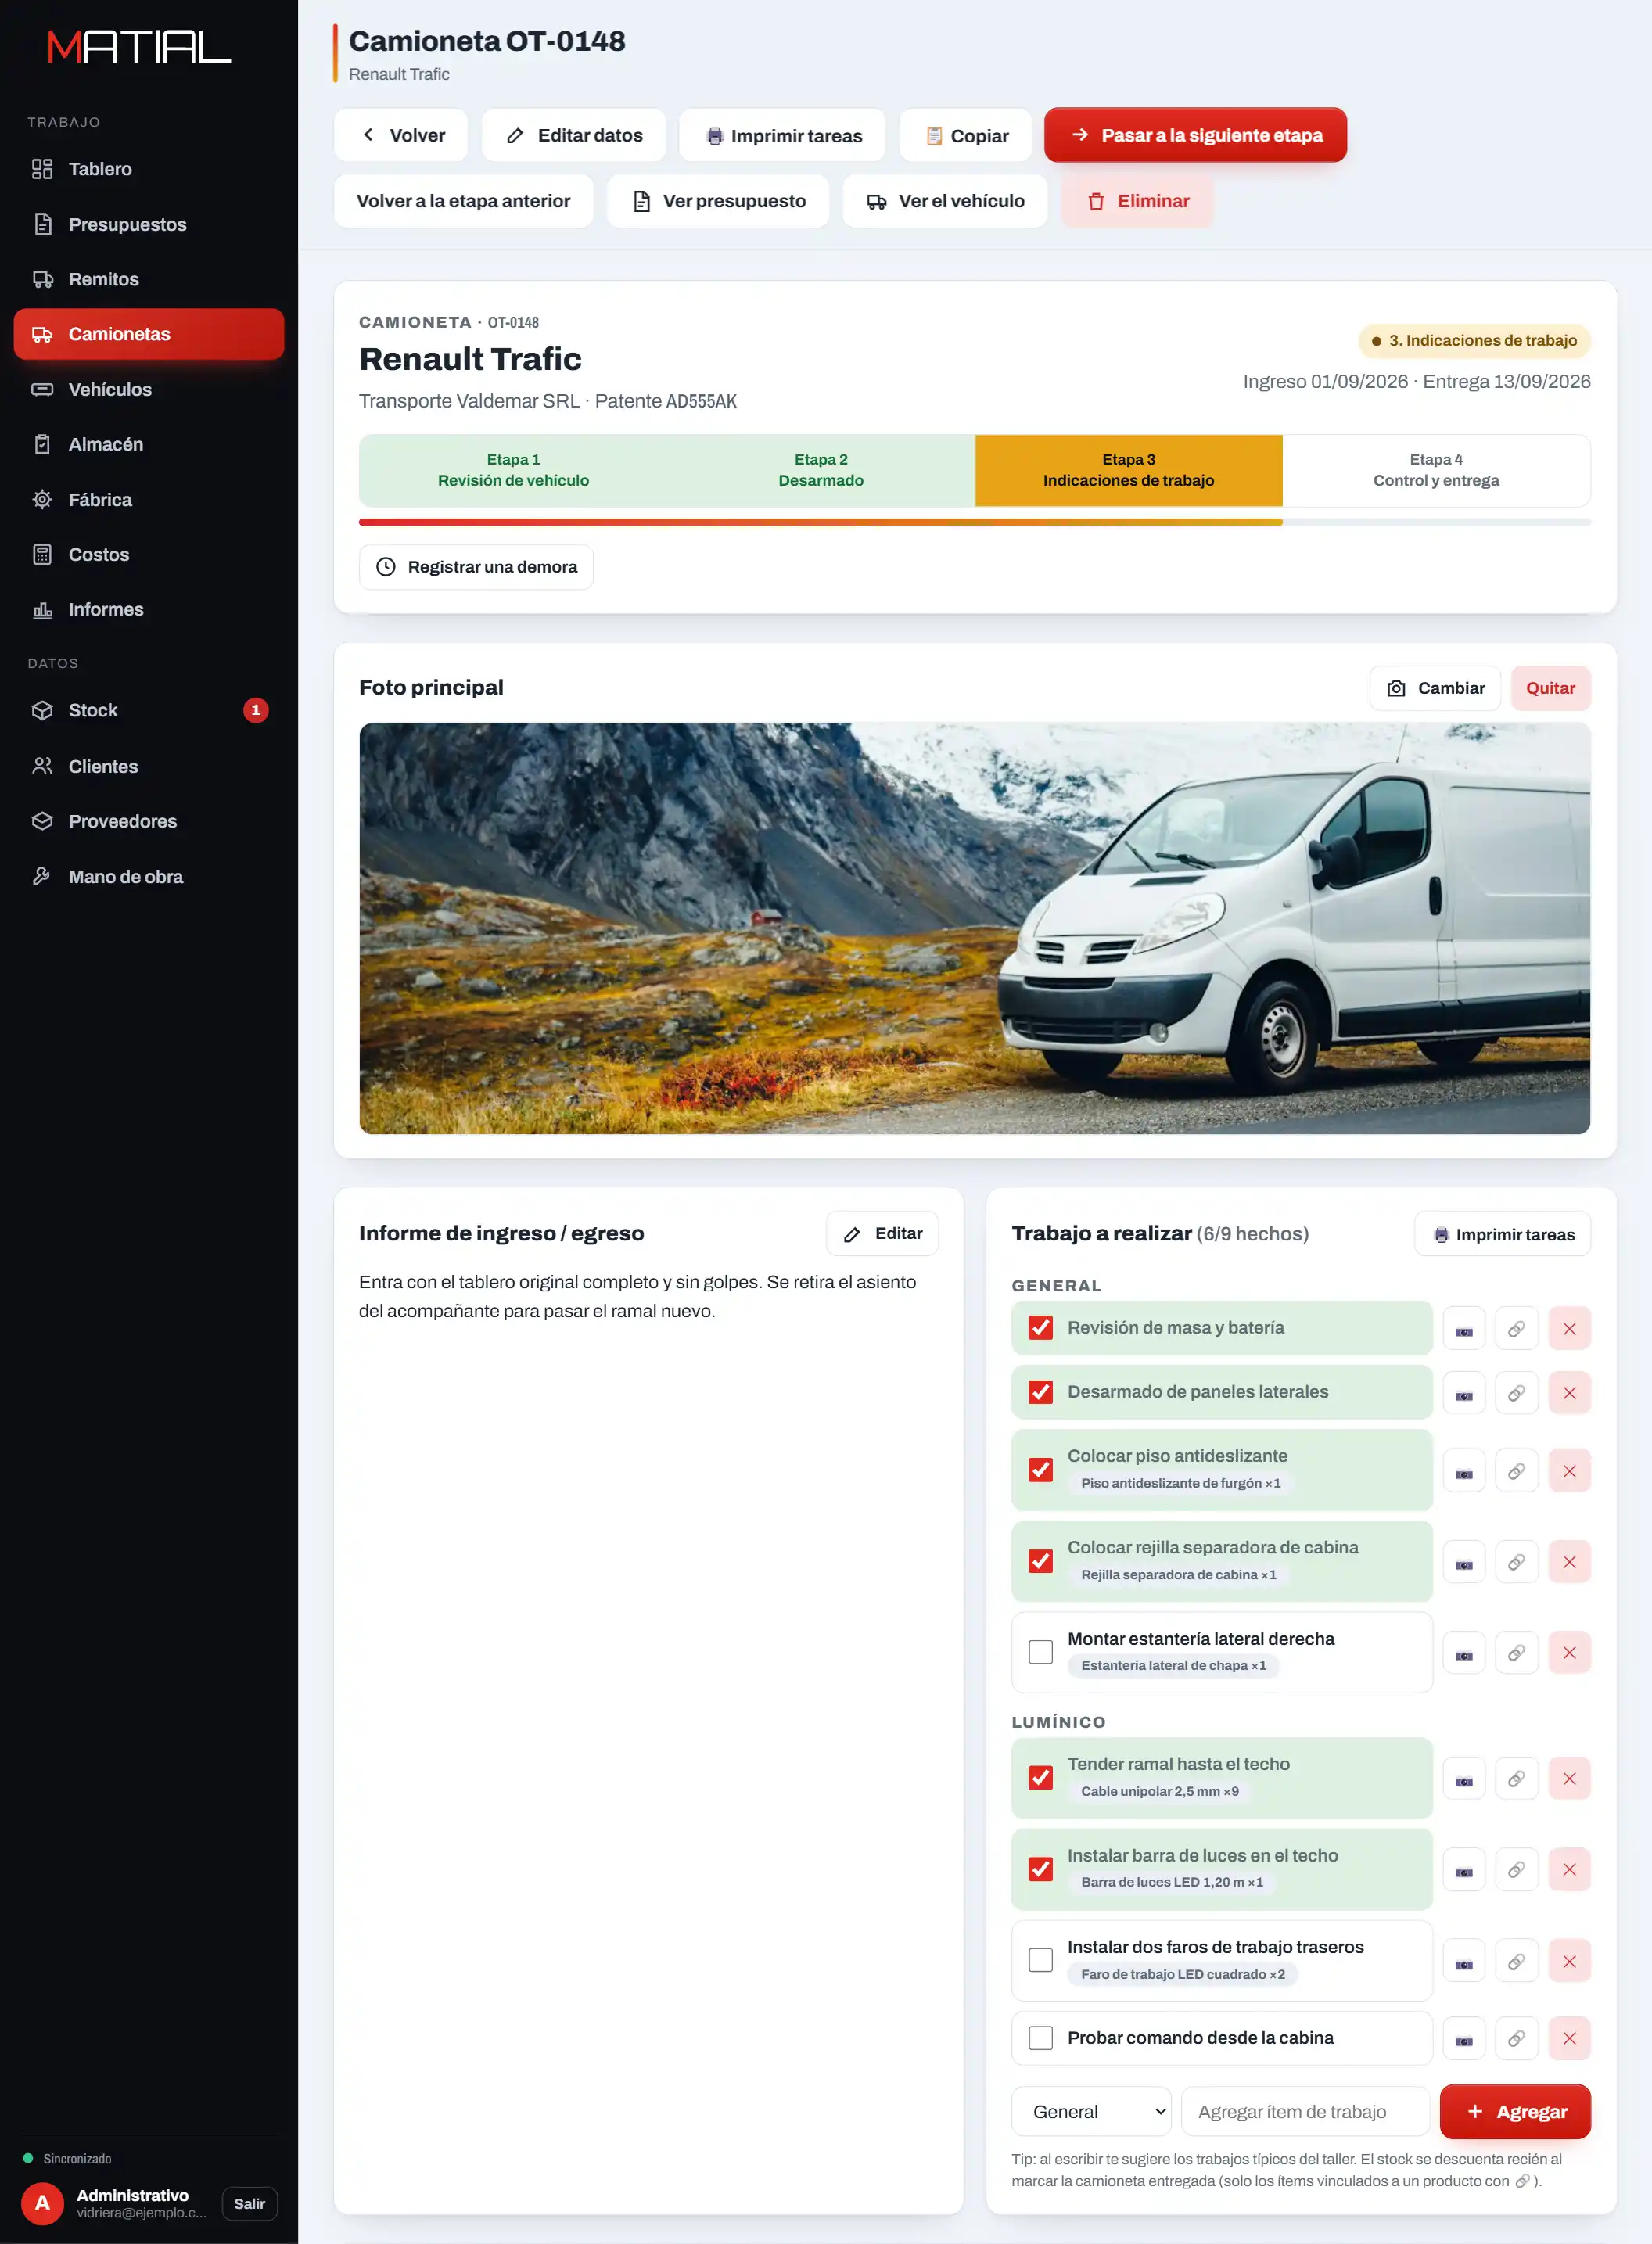Link product to Colocar rejilla separadora de cabina
This screenshot has width=1652, height=2244.
click(x=1516, y=1562)
